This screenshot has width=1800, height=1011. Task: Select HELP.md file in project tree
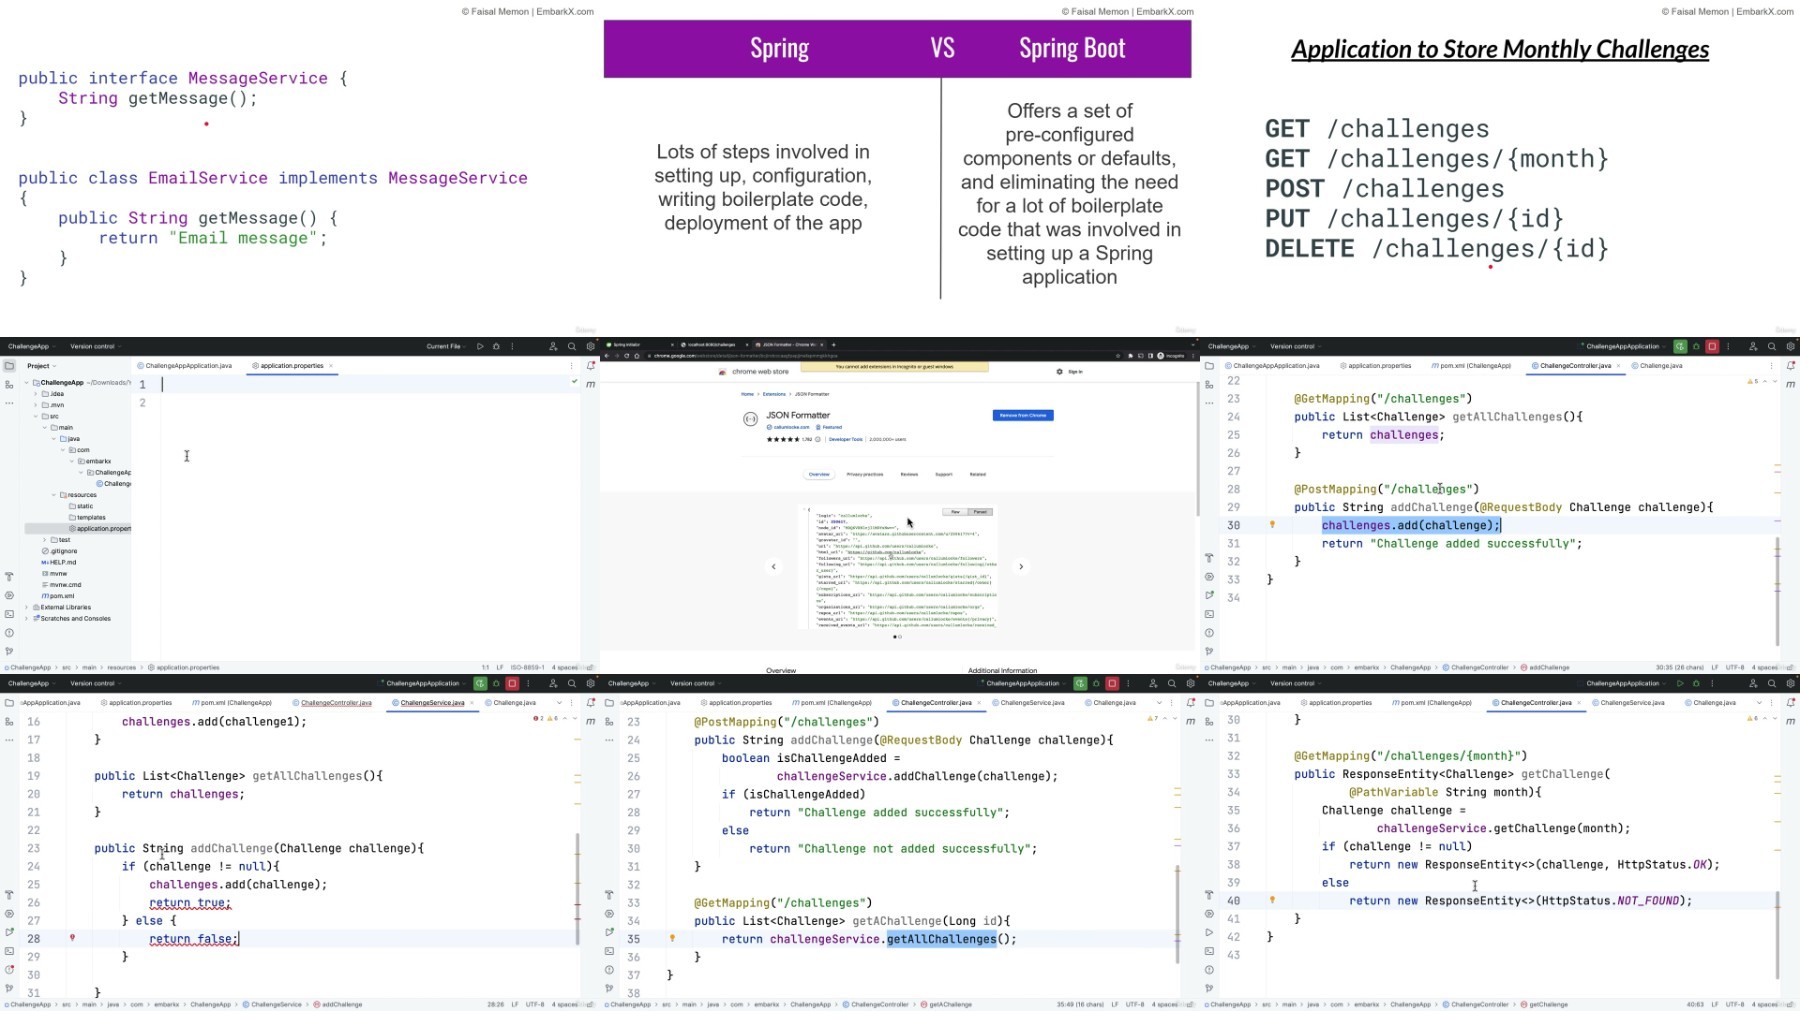(x=59, y=562)
